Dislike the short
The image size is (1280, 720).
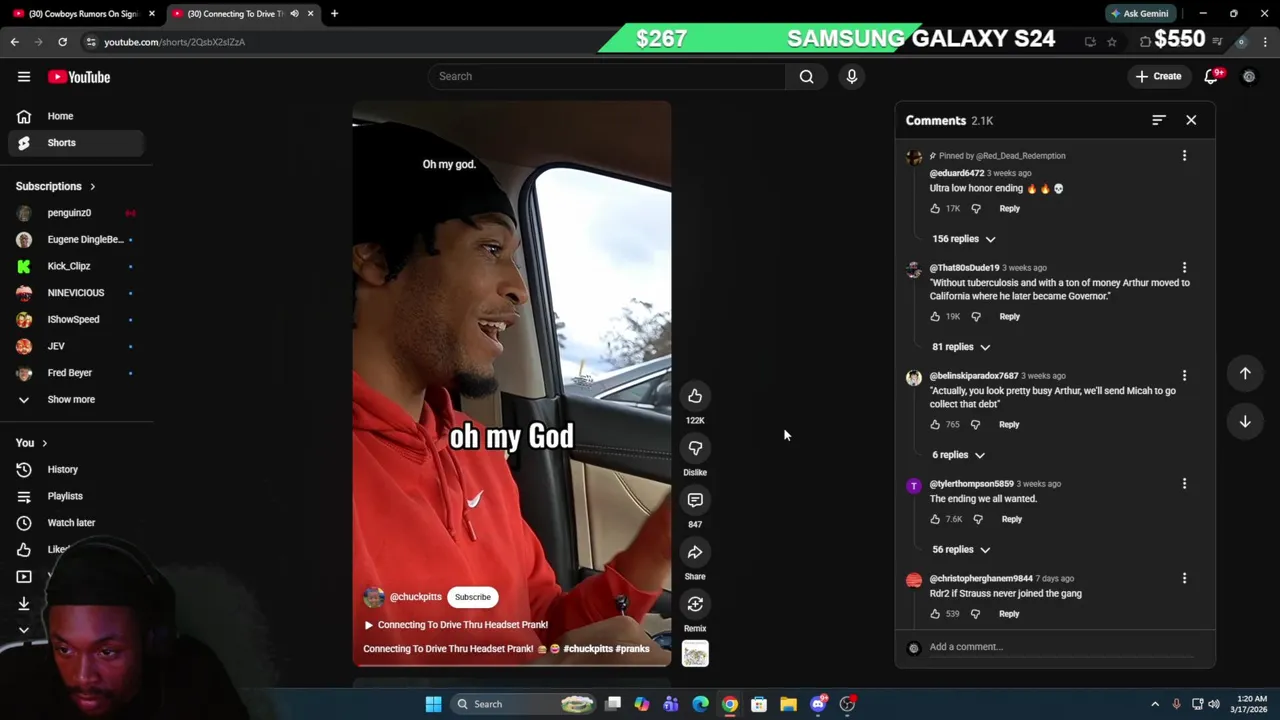point(695,448)
